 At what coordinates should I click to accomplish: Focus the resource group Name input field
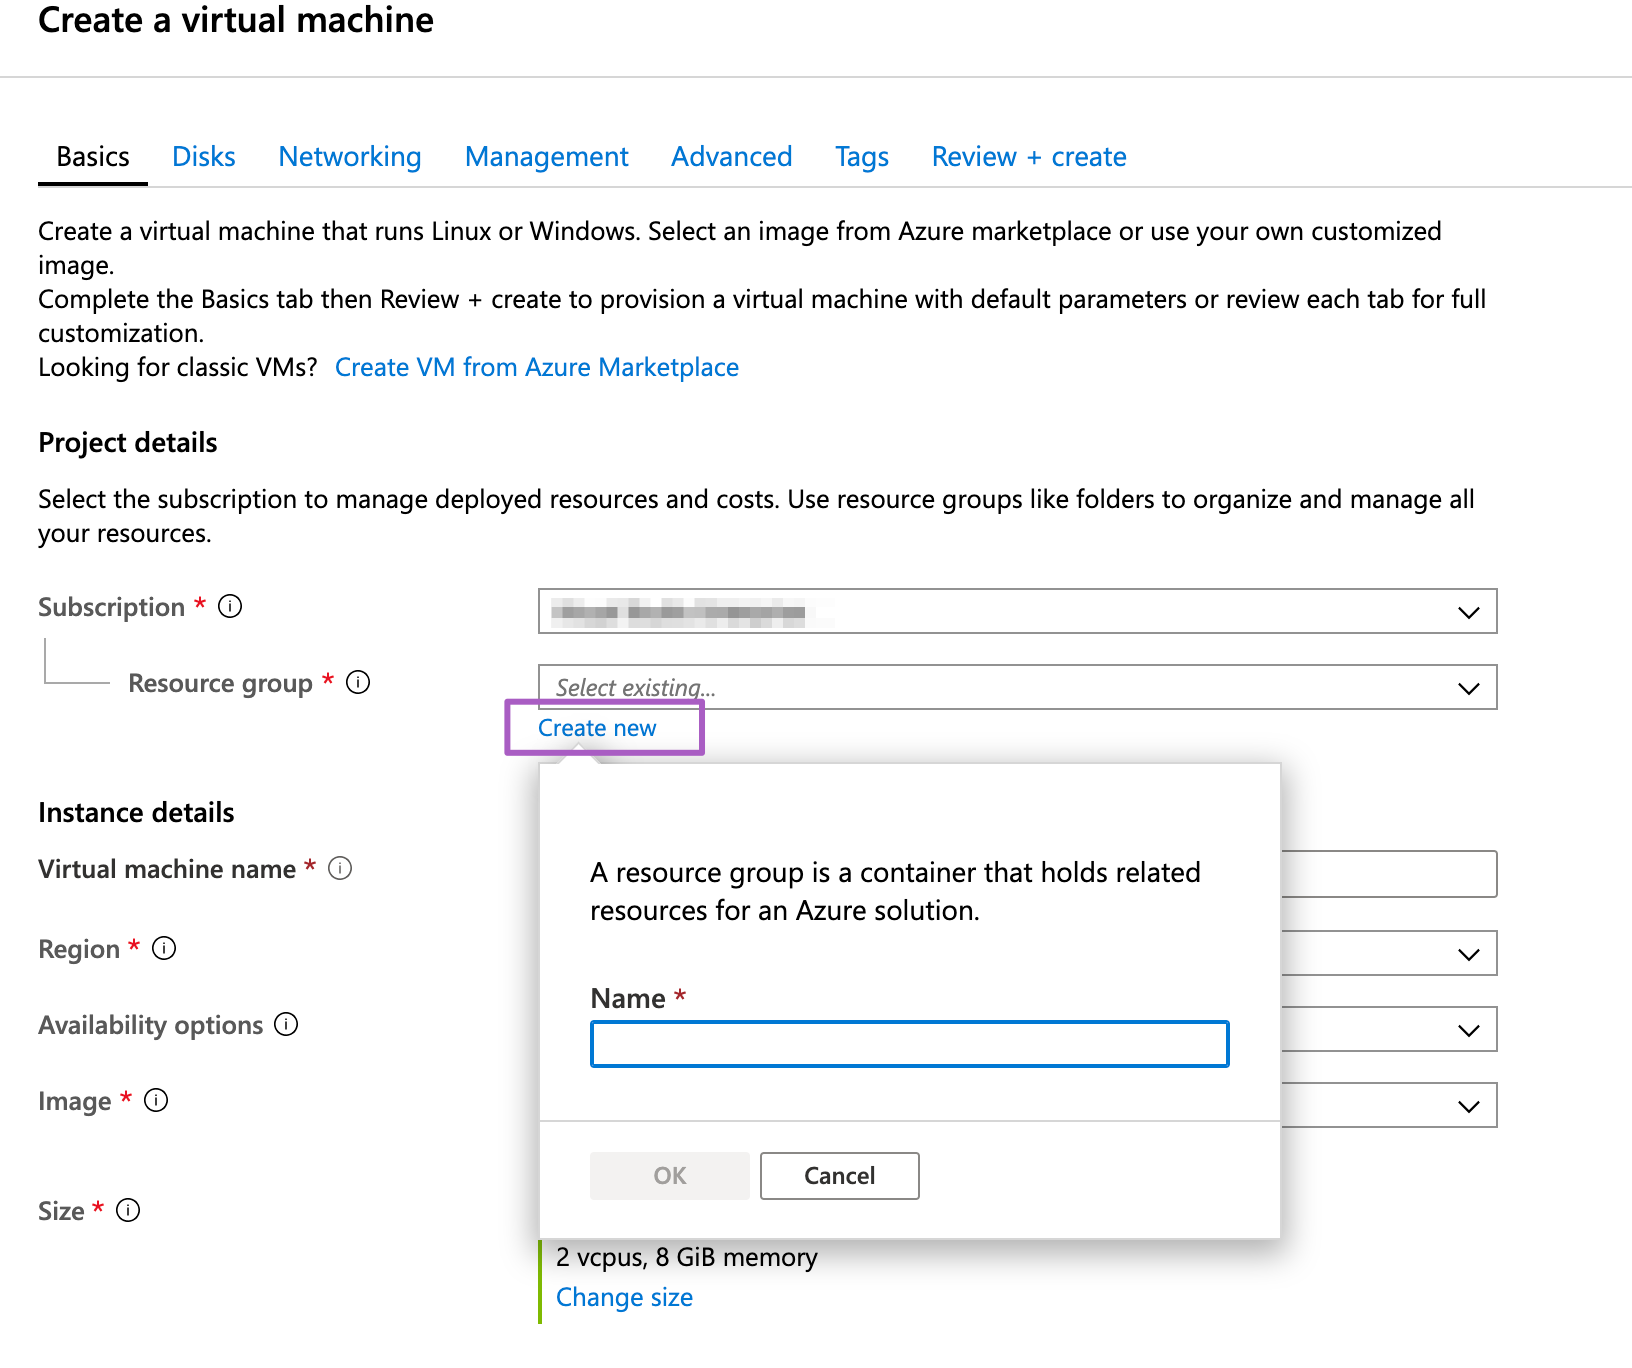click(x=909, y=1045)
